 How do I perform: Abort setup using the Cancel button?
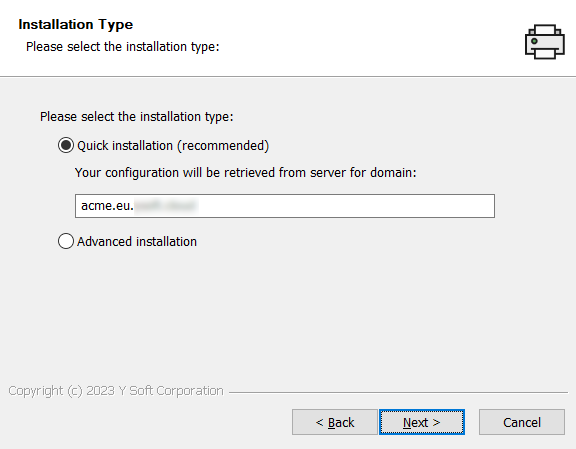(x=522, y=422)
